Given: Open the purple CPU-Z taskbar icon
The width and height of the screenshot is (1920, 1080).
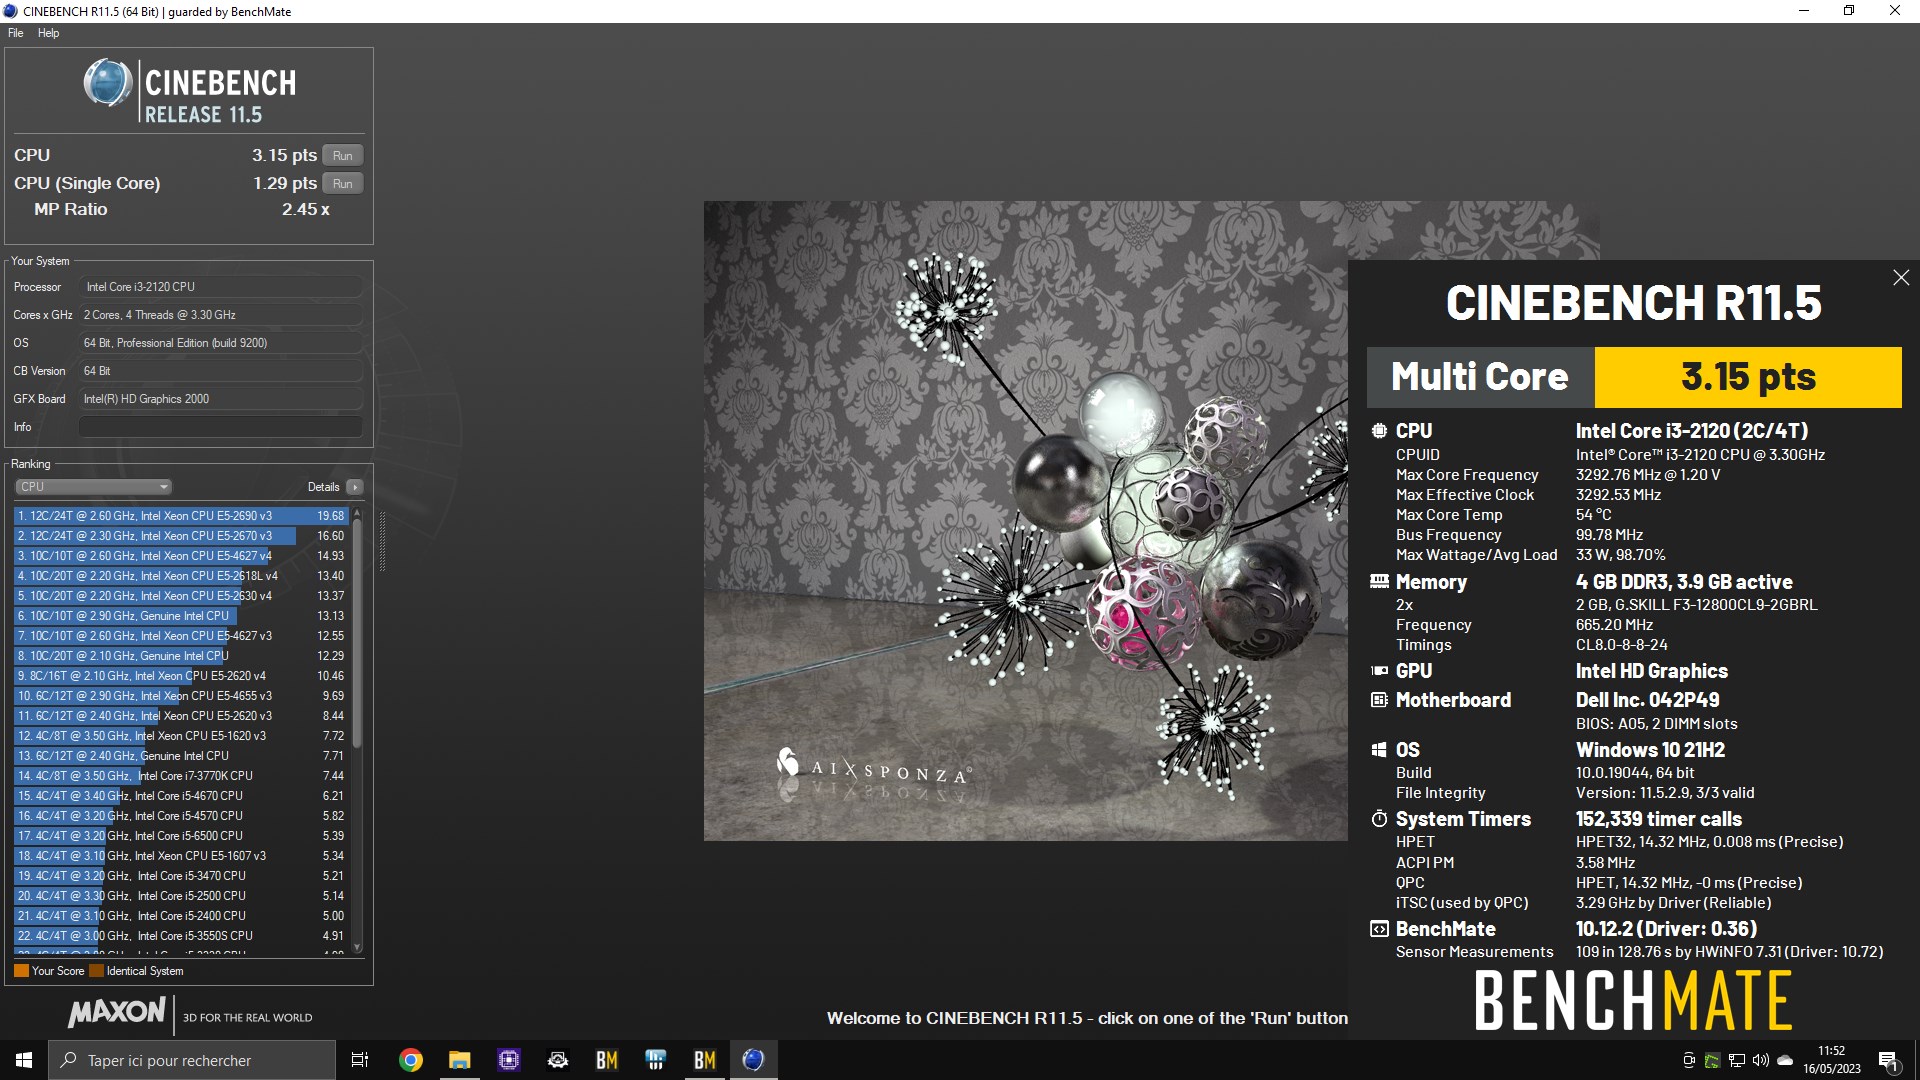Looking at the screenshot, I should coord(508,1060).
